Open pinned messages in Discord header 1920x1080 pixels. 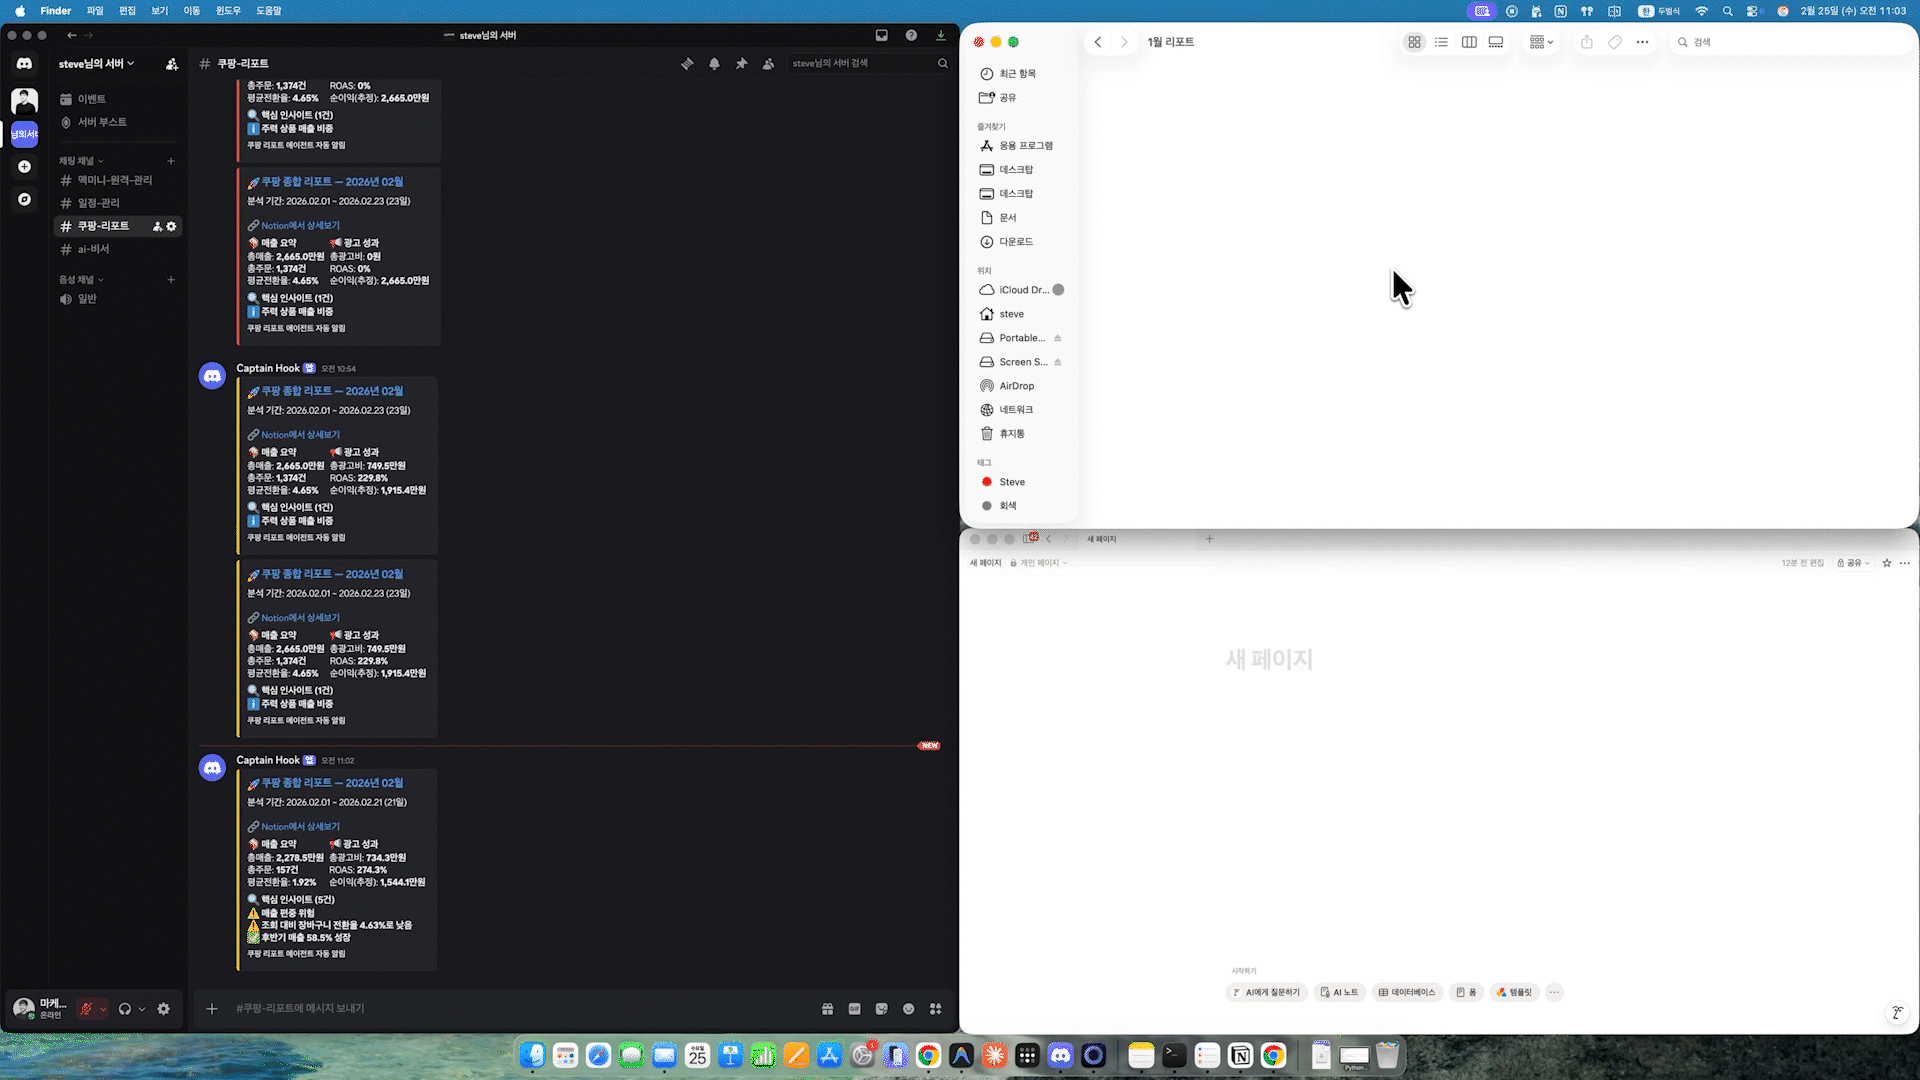point(741,63)
